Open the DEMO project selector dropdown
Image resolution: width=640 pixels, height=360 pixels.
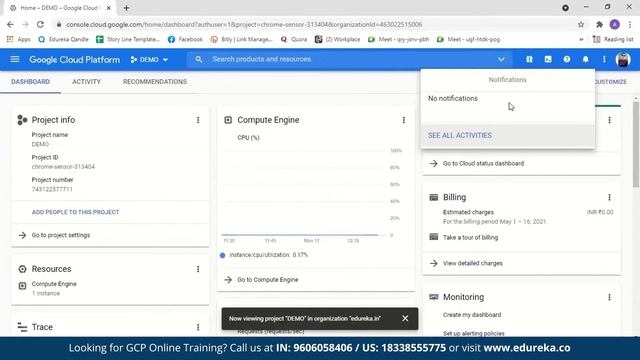pyautogui.click(x=149, y=60)
